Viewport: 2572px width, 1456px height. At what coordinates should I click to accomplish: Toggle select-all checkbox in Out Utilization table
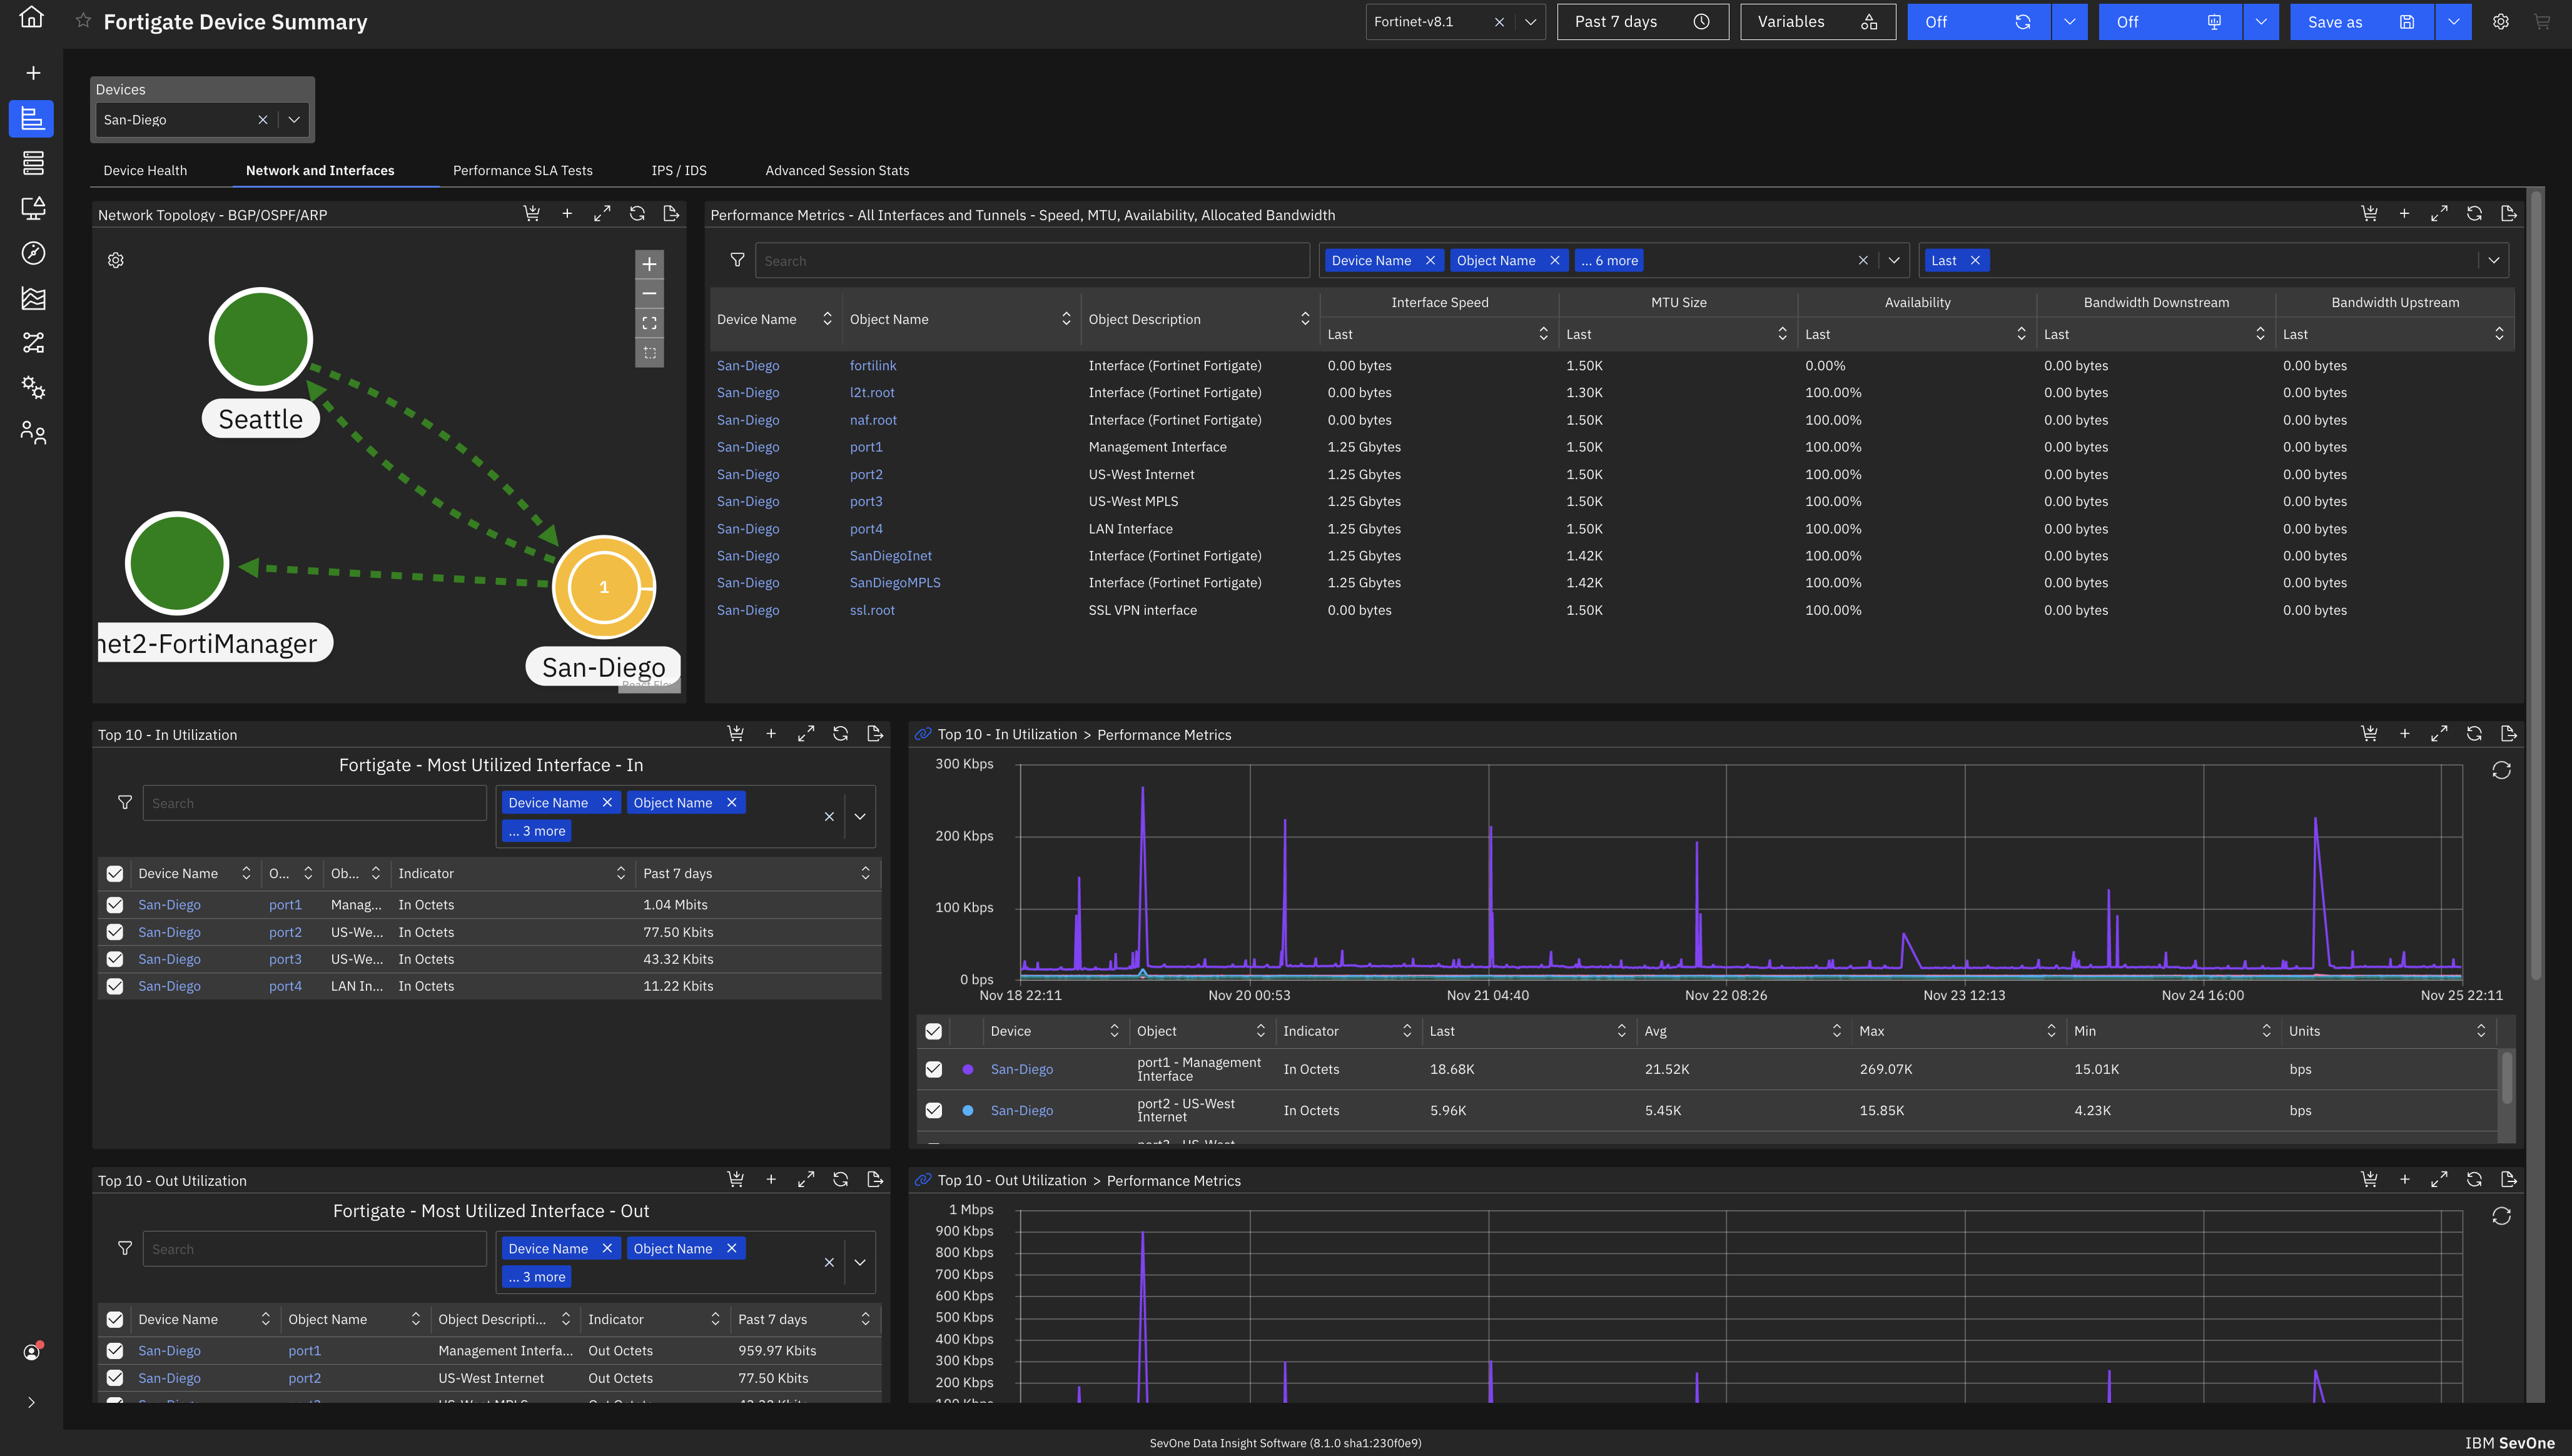pos(115,1319)
